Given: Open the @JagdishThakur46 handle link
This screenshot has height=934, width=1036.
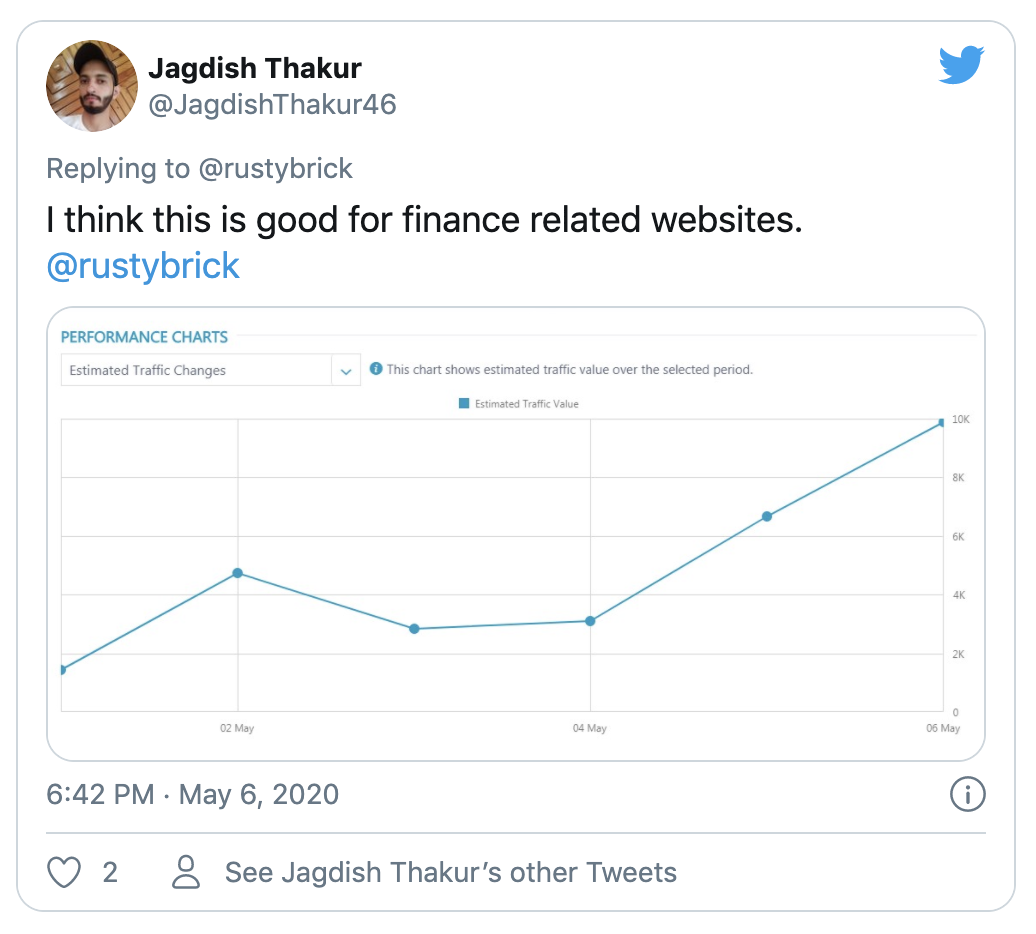Looking at the screenshot, I should coord(272,104).
